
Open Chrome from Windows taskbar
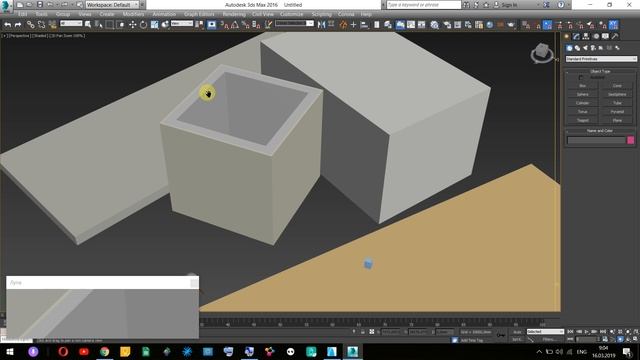[104, 351]
